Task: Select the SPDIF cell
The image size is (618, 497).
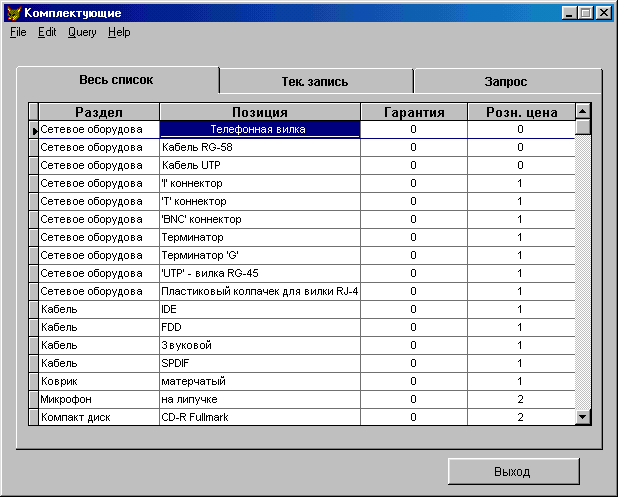Action: 260,363
